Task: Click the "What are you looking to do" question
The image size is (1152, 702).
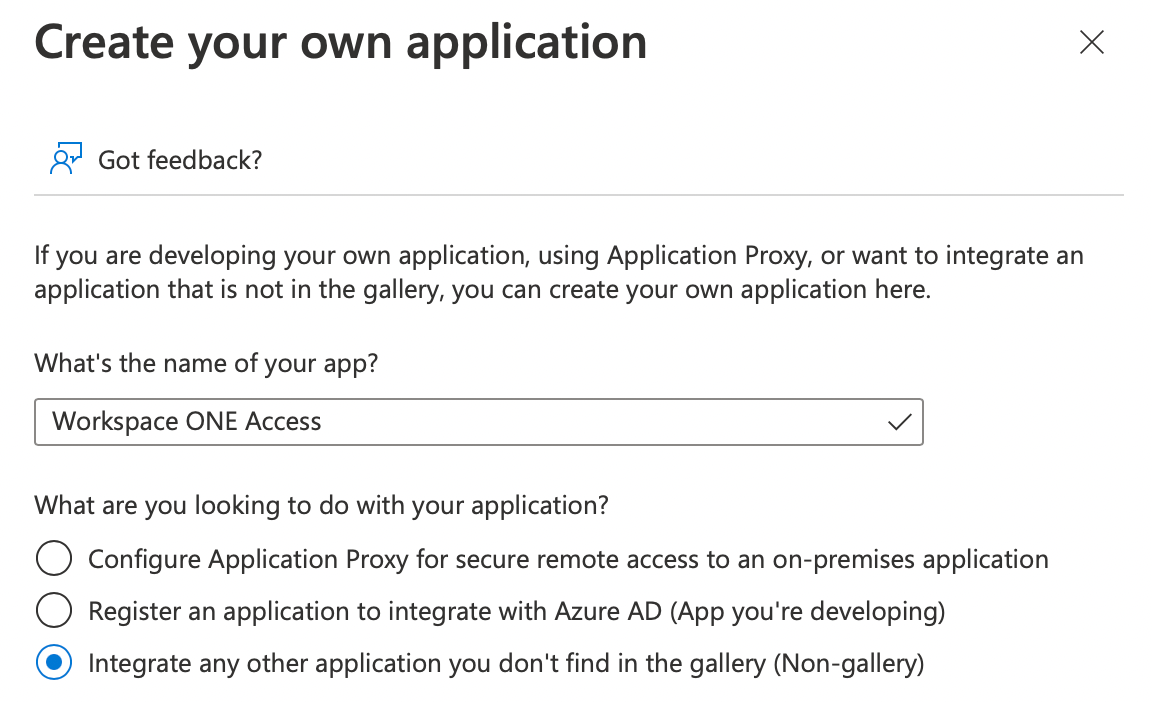Action: 321,505
